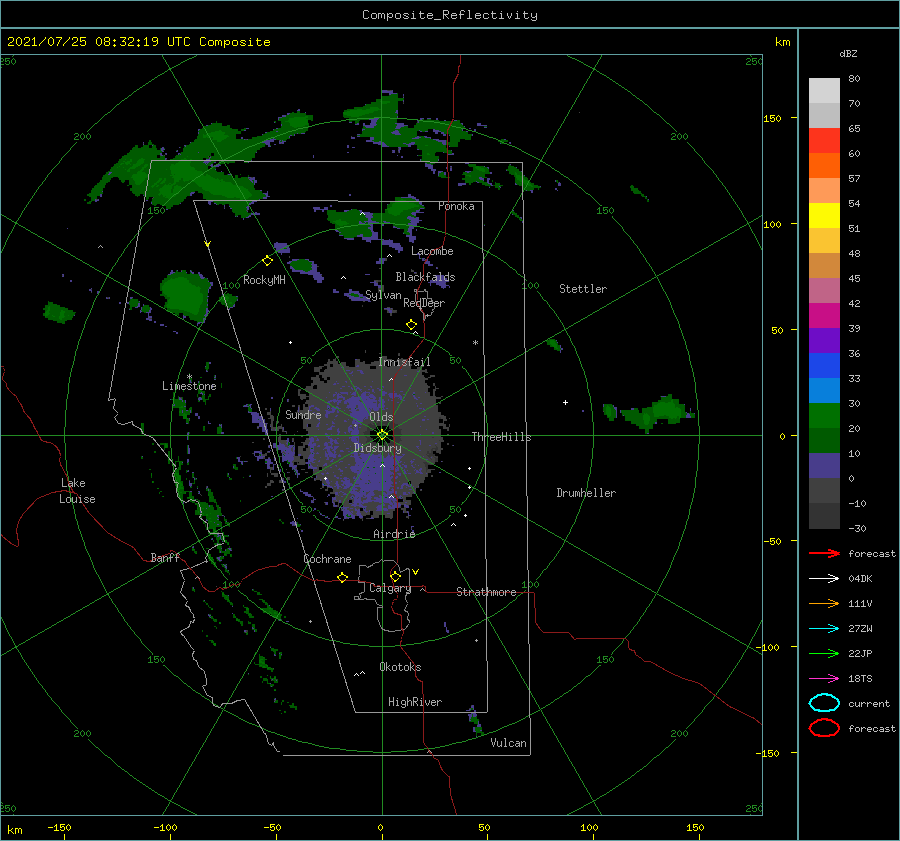Click the purple 39 dBZ color swatch
900x841 pixels.
pyautogui.click(x=824, y=340)
